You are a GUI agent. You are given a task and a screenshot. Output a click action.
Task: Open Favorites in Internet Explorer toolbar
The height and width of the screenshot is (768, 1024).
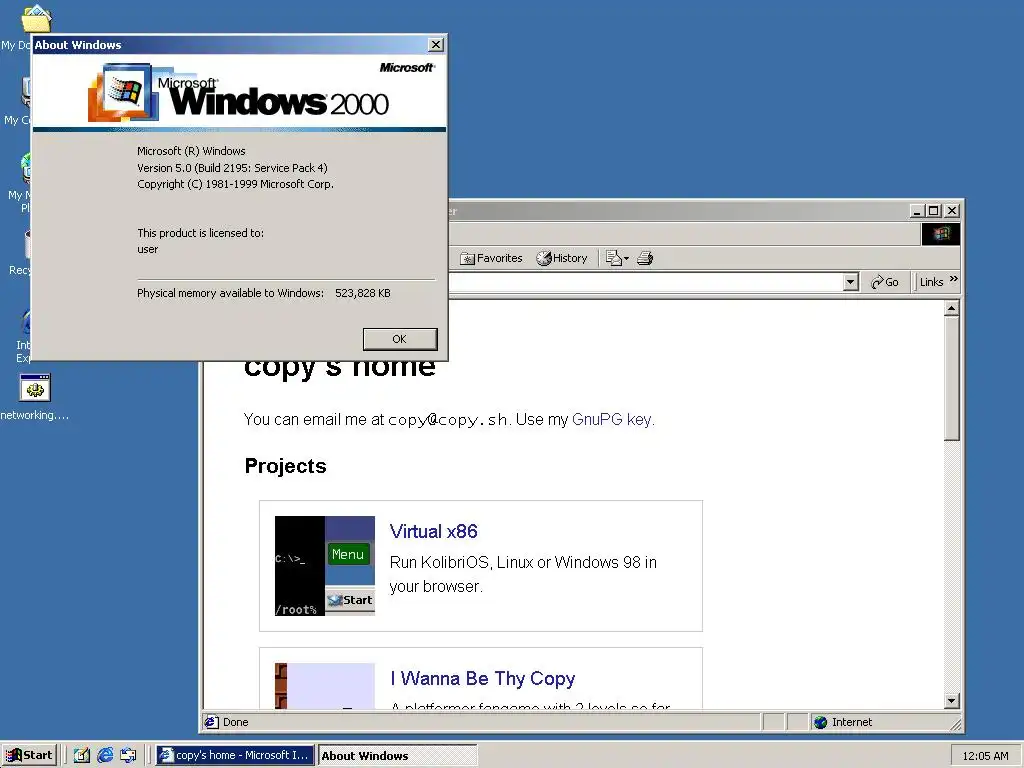[491, 258]
